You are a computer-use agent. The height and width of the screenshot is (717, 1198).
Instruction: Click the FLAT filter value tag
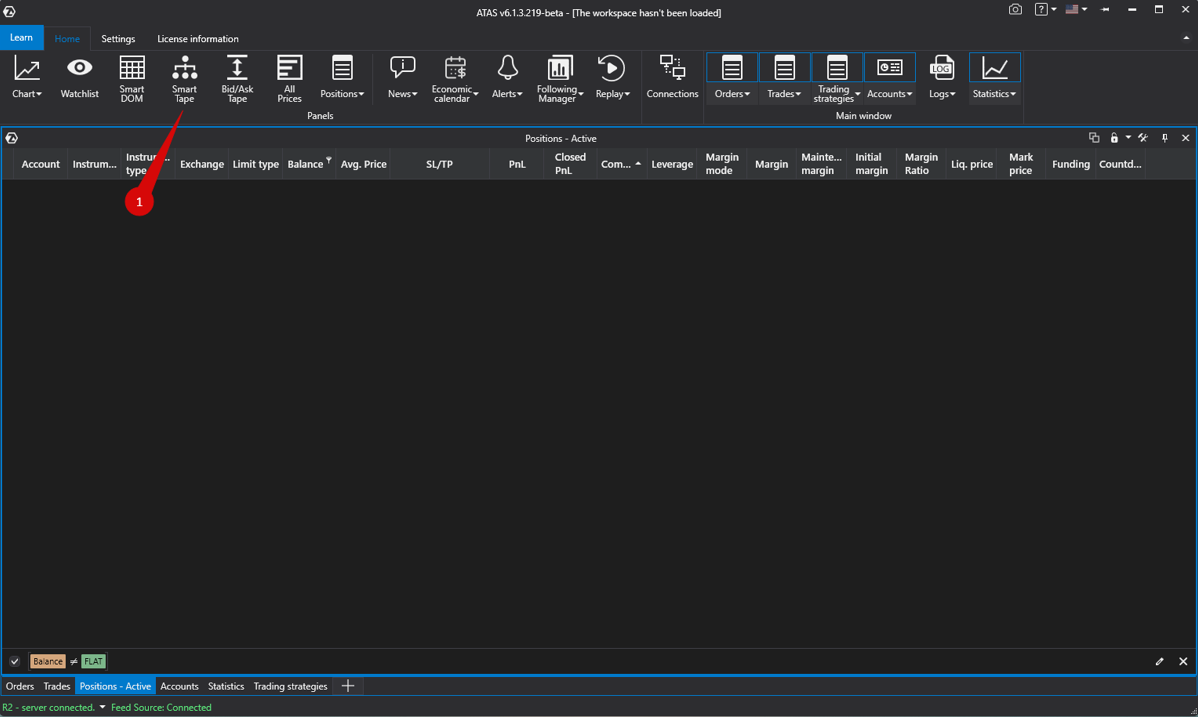[93, 661]
